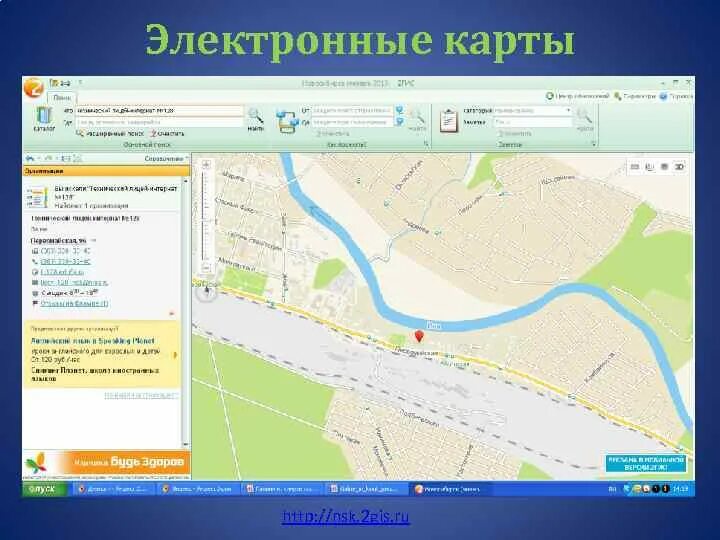Click the От route start field
The height and width of the screenshot is (540, 720).
click(x=352, y=111)
